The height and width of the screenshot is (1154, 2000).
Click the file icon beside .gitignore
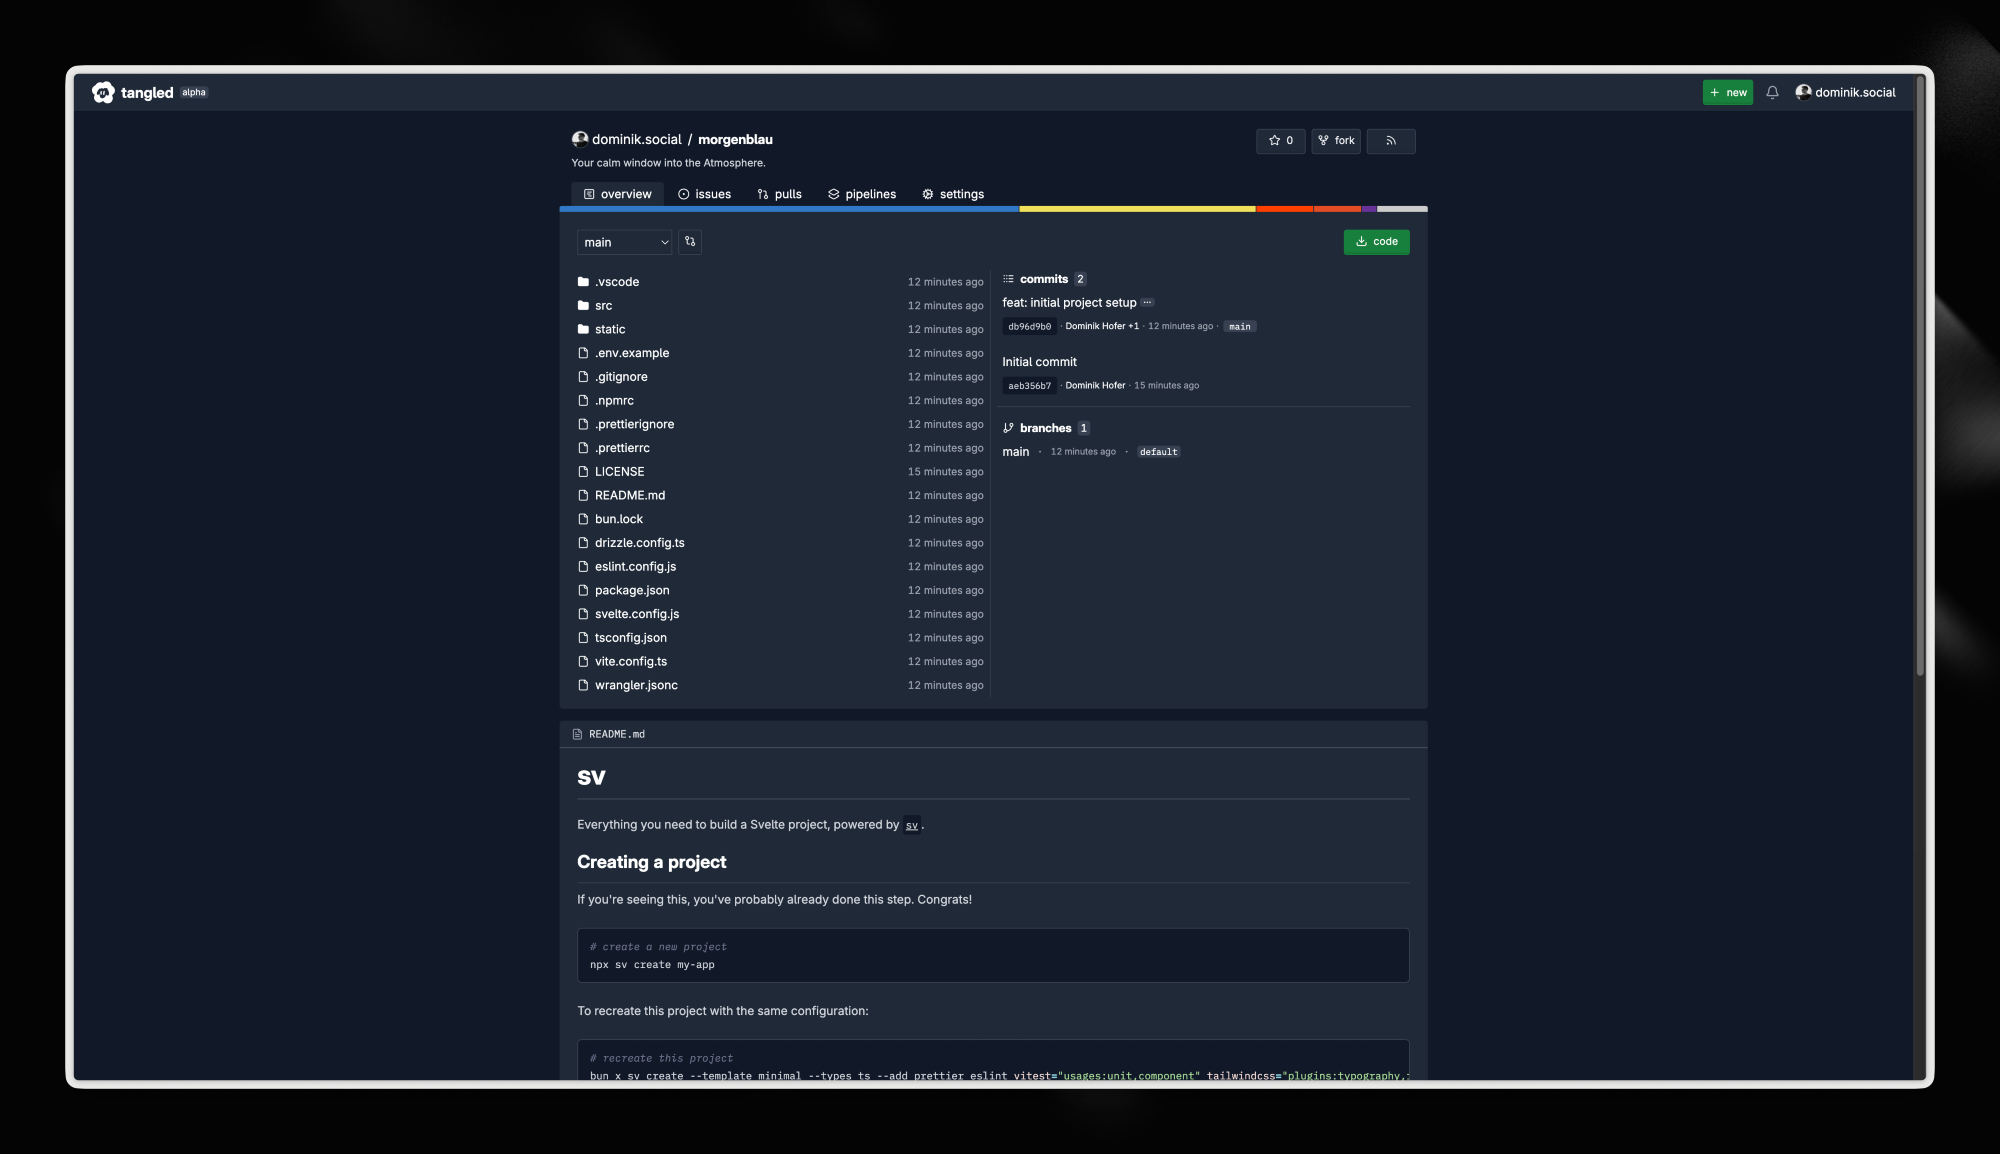pyautogui.click(x=583, y=377)
